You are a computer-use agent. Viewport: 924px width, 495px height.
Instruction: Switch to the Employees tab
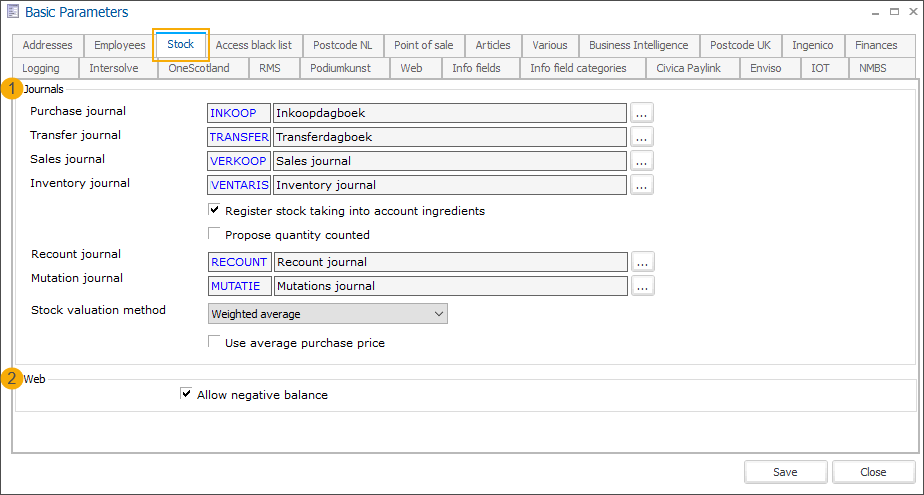(x=120, y=45)
